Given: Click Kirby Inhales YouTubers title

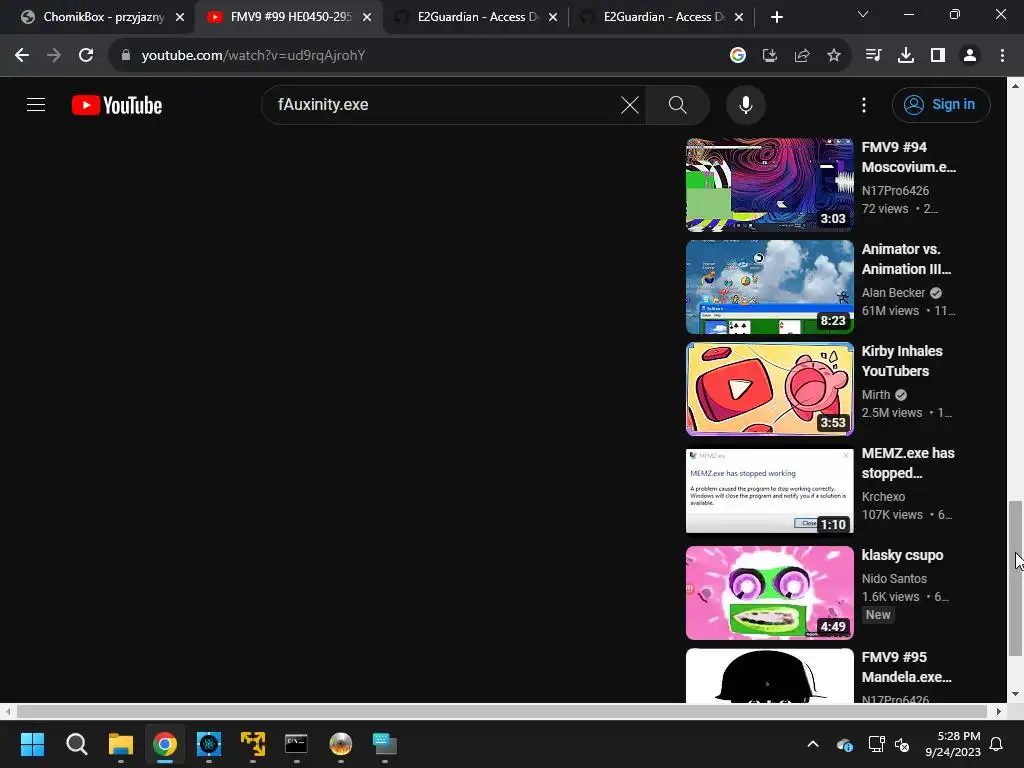Looking at the screenshot, I should click(902, 360).
